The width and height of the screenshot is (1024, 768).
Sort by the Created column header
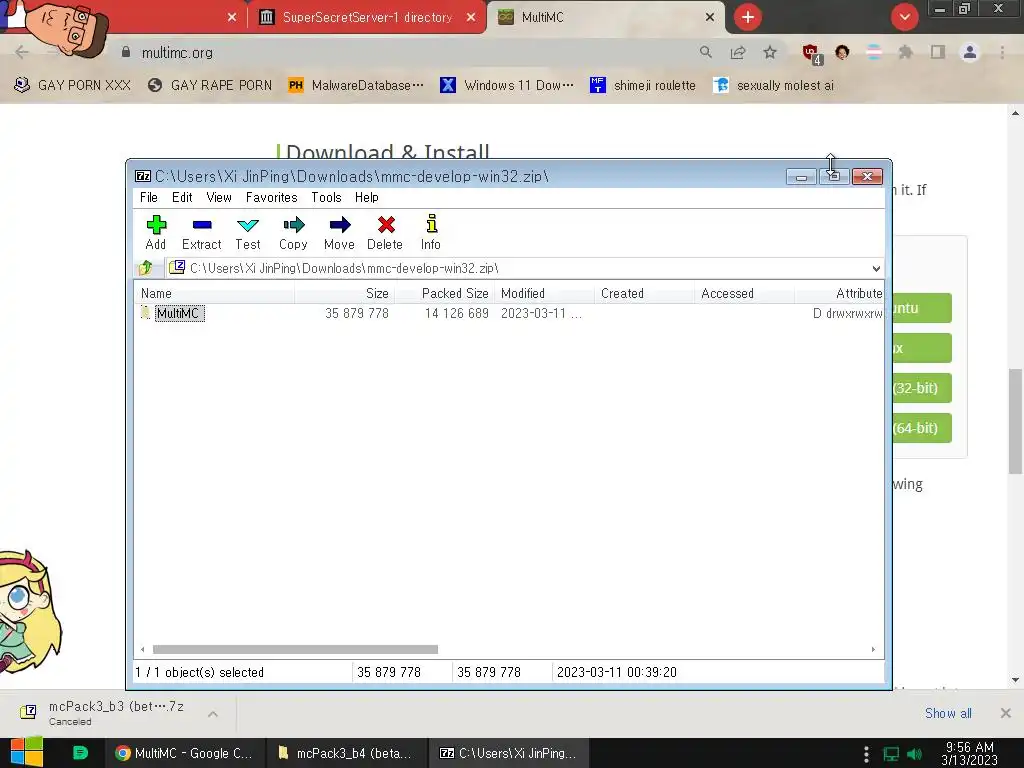click(645, 293)
